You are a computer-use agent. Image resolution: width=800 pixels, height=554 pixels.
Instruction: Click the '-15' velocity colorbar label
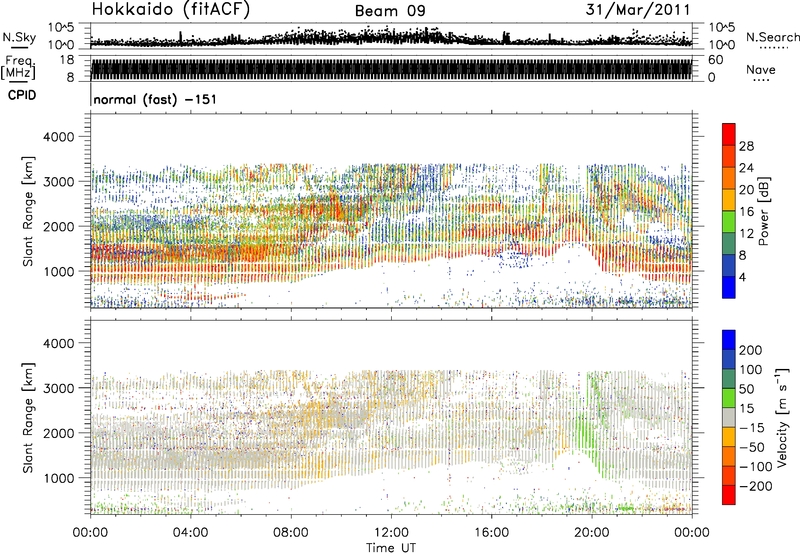coord(752,428)
